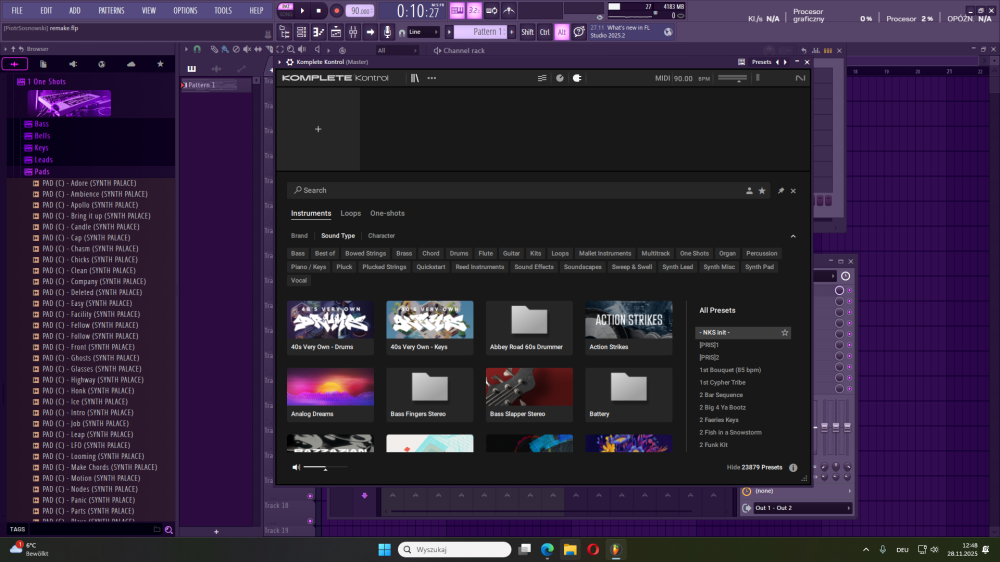Select the Character filter

click(381, 236)
